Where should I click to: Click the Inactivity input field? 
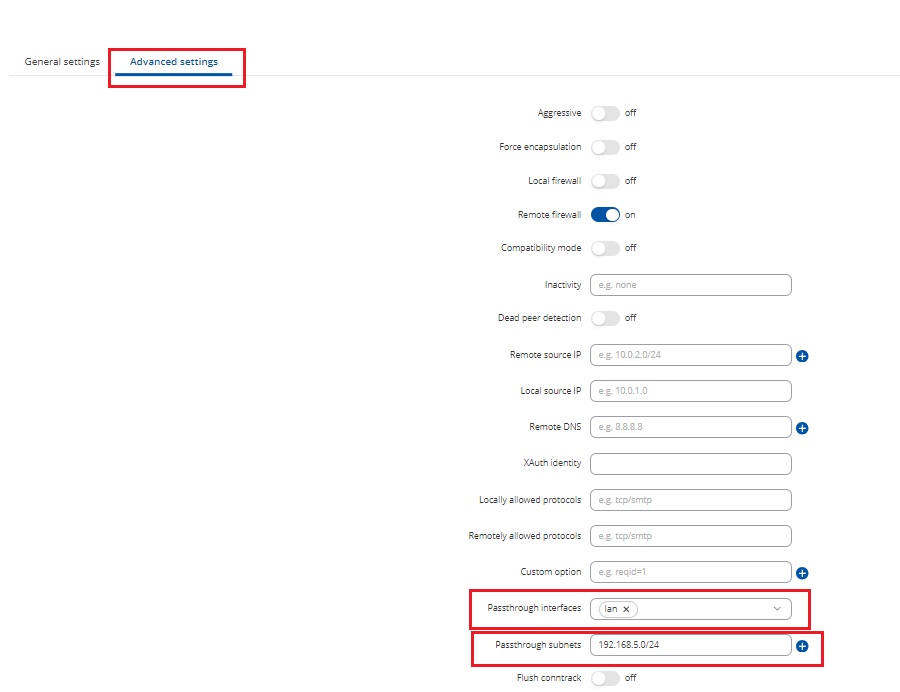pos(690,285)
